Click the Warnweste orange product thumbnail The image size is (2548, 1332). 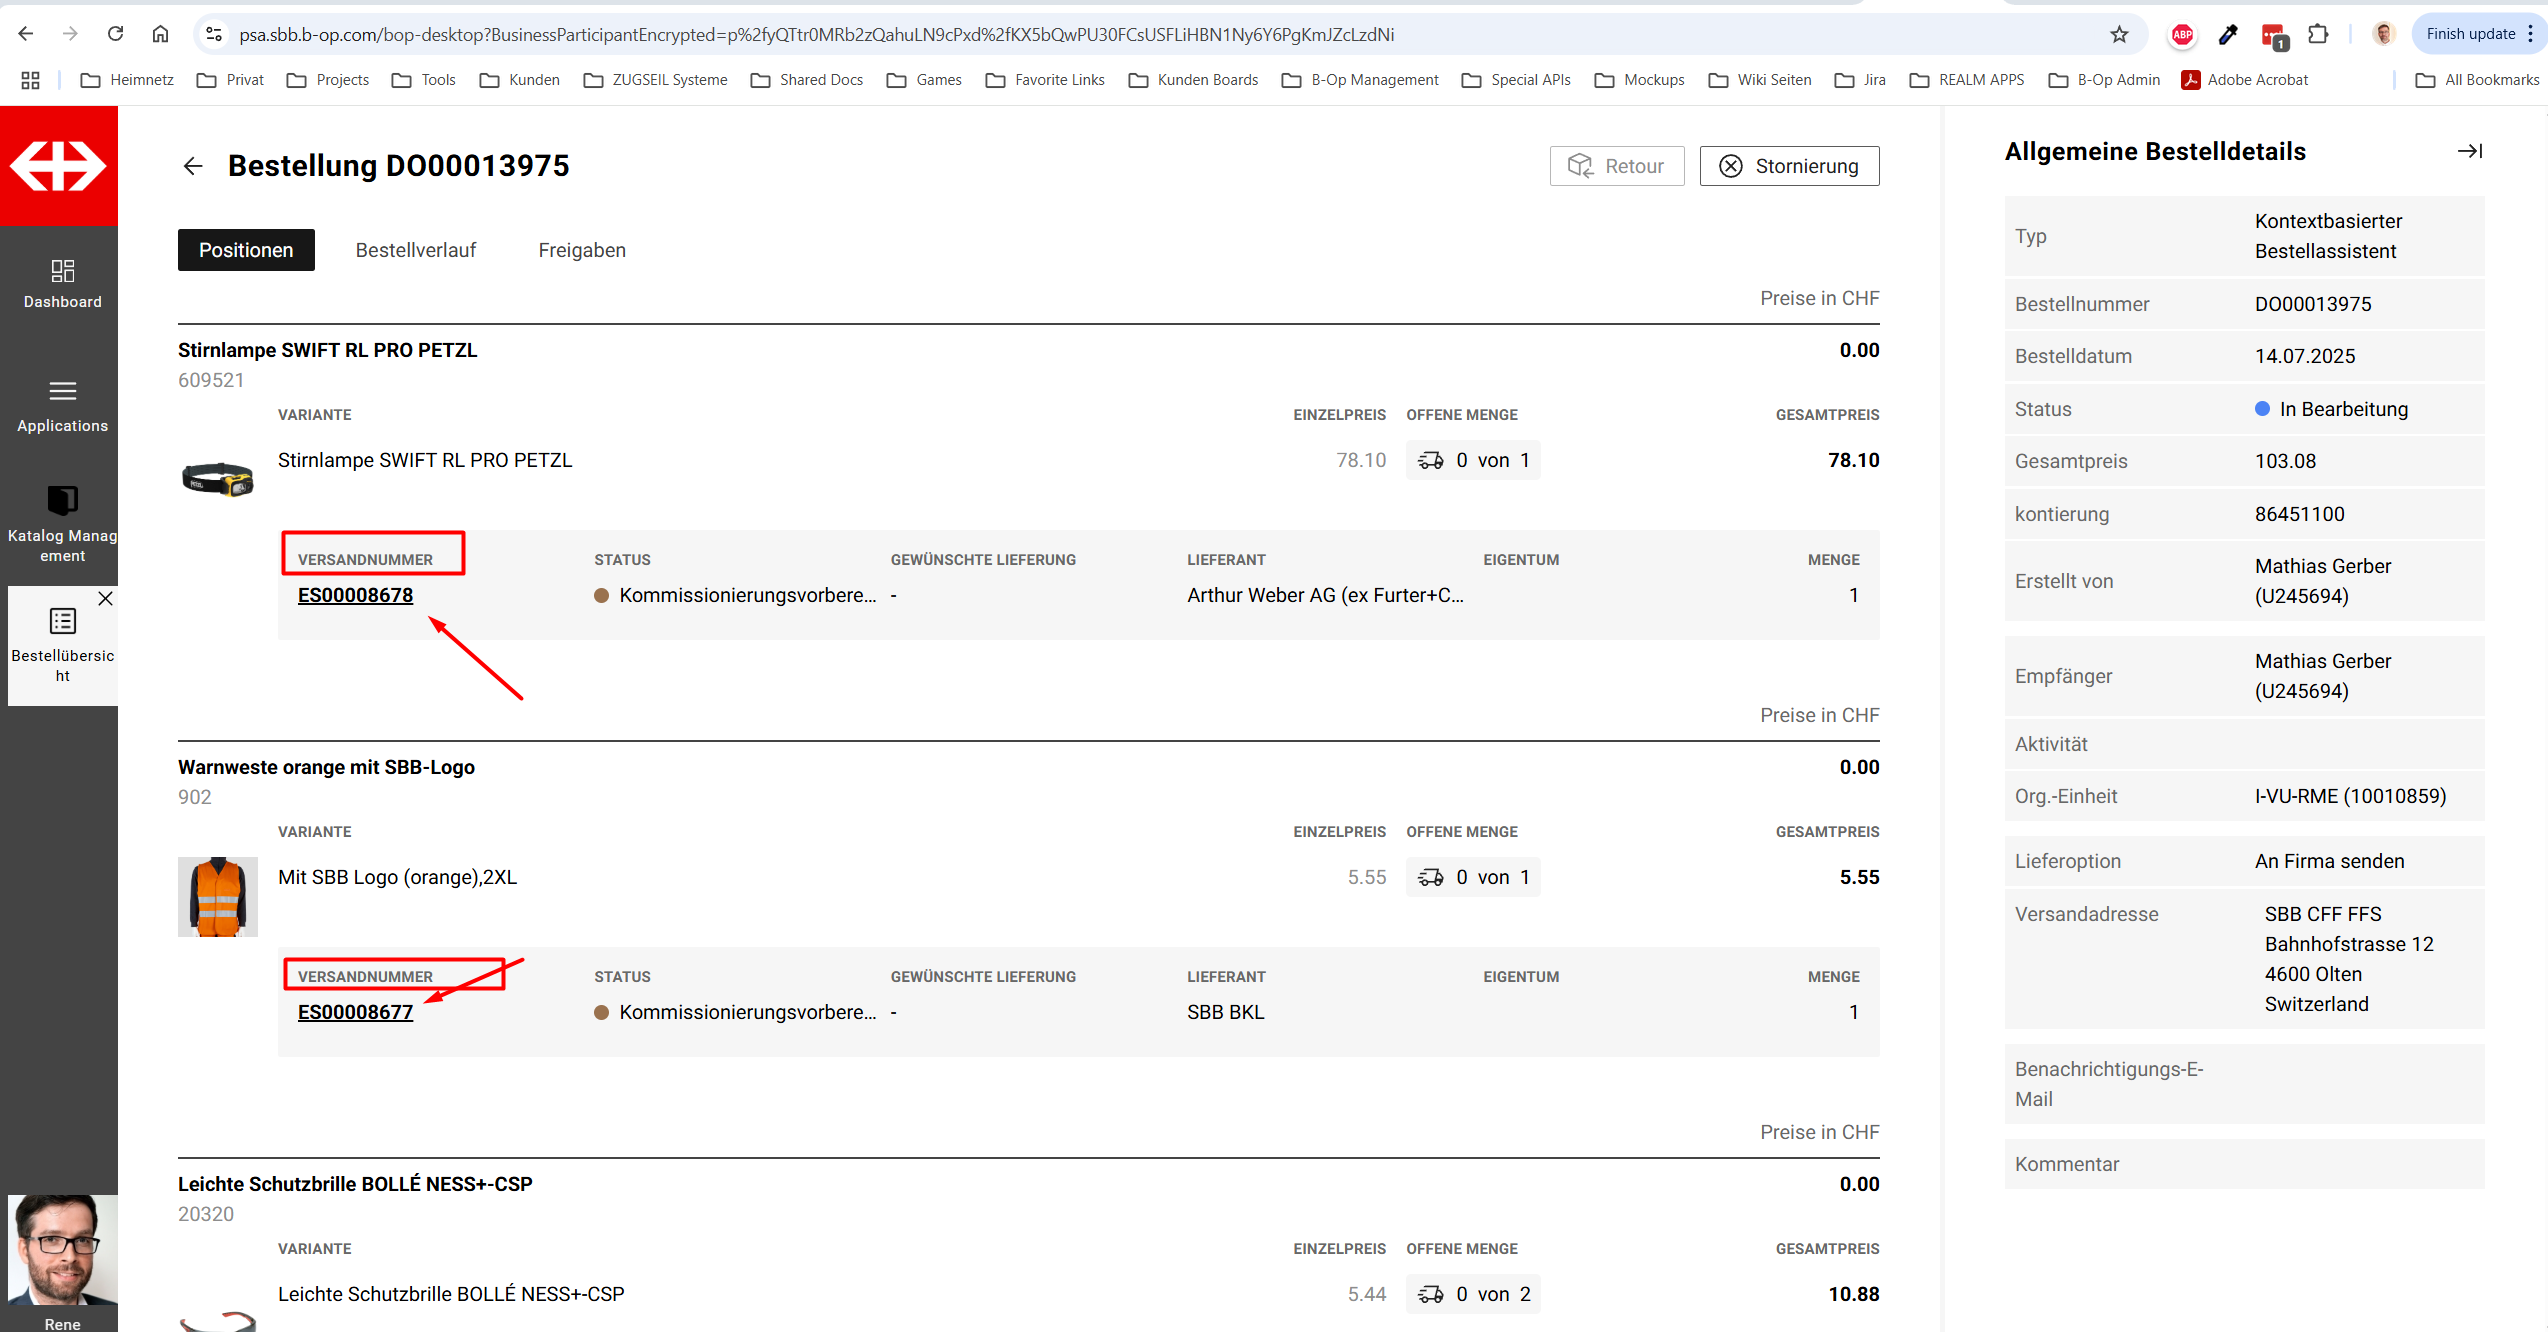click(x=217, y=896)
